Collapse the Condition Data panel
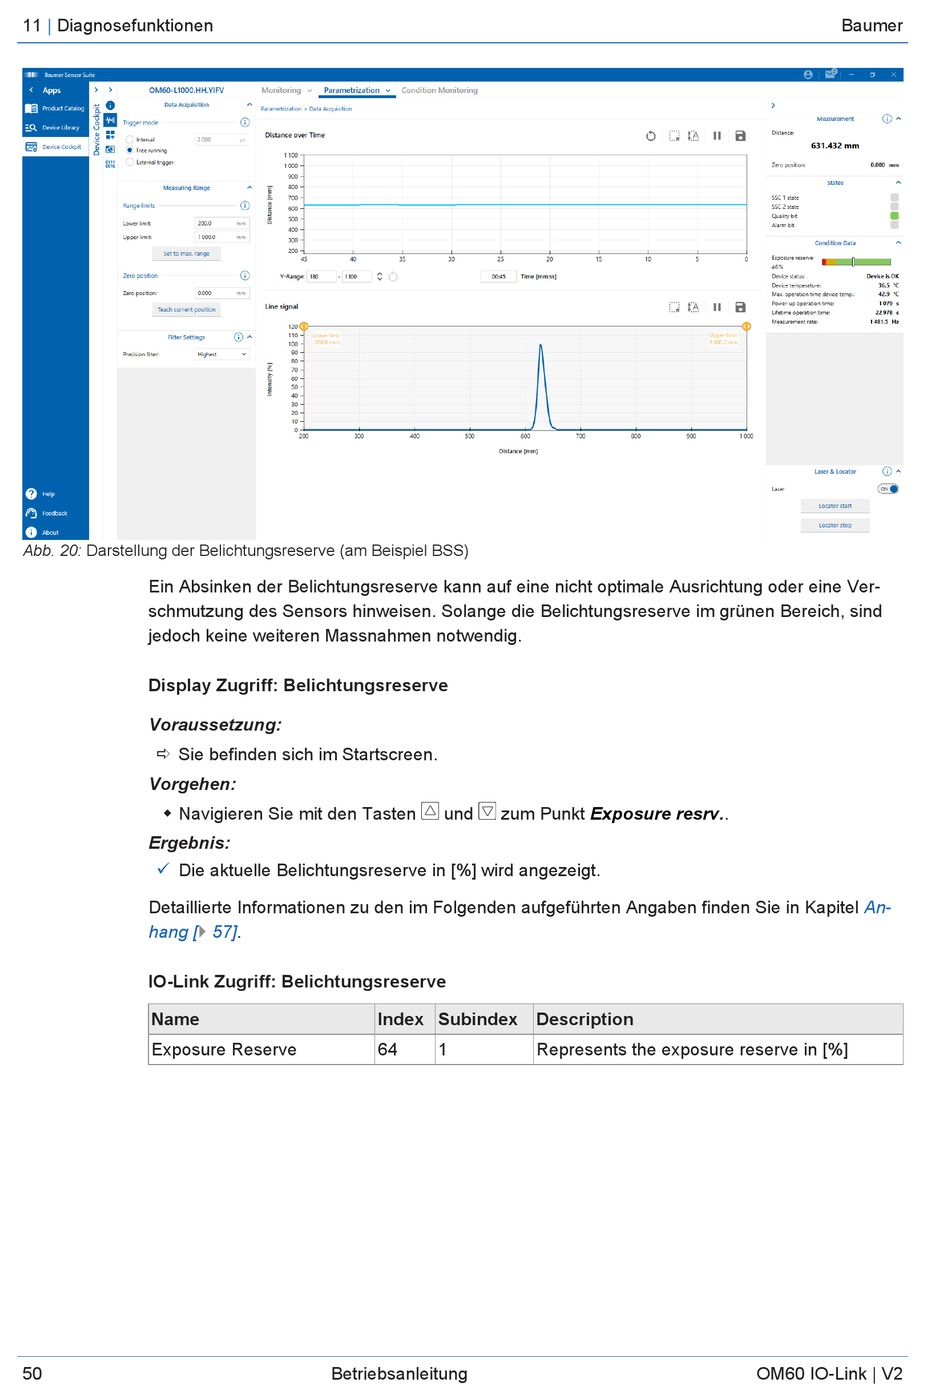This screenshot has height=1387, width=950. (x=898, y=243)
